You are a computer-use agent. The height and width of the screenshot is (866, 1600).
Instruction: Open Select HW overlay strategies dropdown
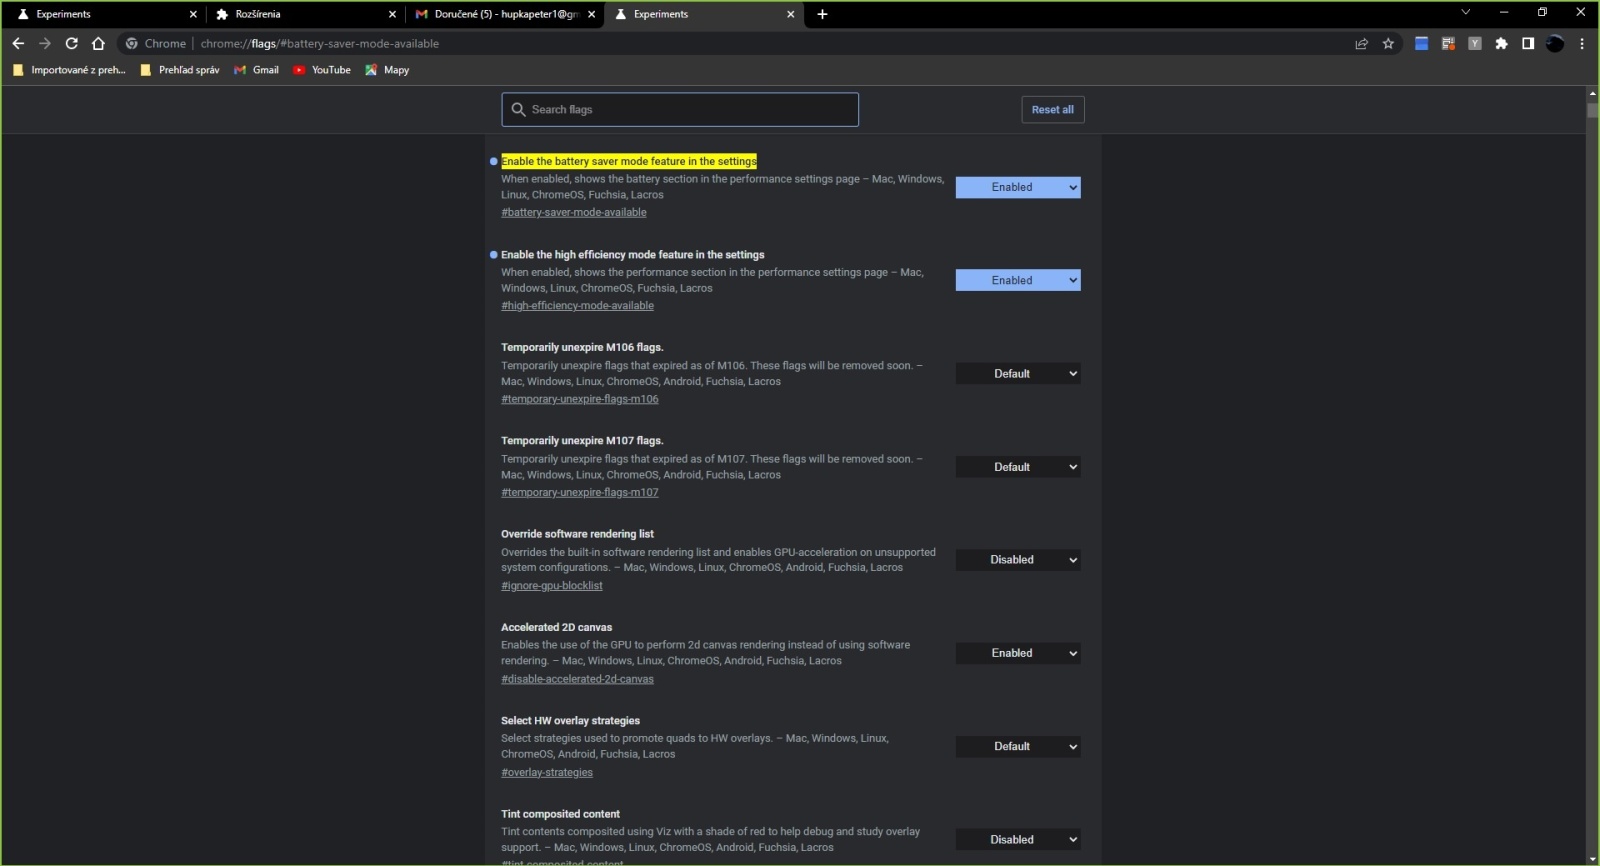1017,746
